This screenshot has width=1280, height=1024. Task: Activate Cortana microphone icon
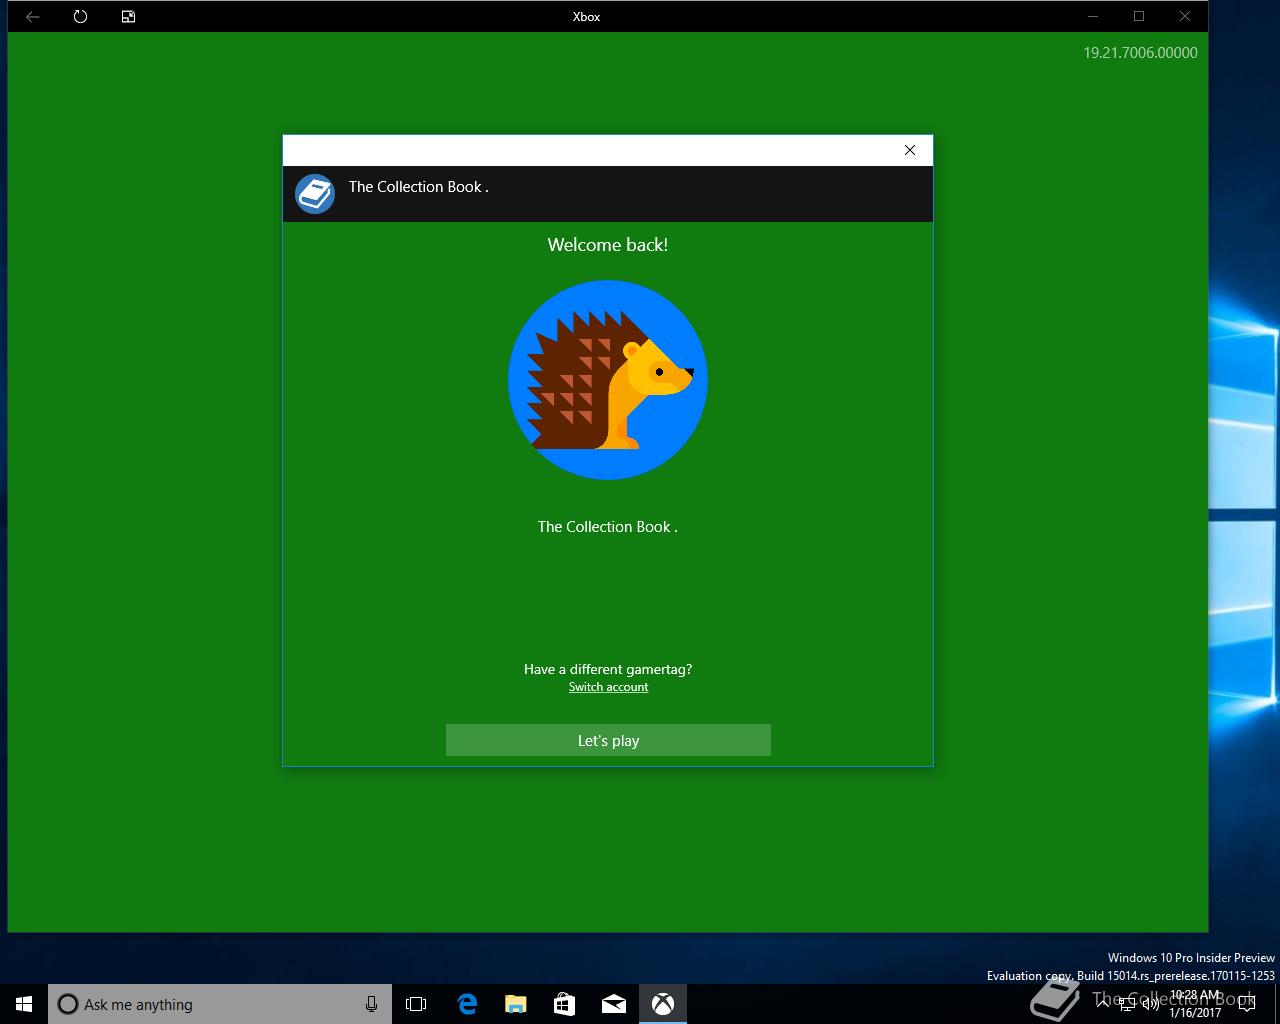point(371,1004)
